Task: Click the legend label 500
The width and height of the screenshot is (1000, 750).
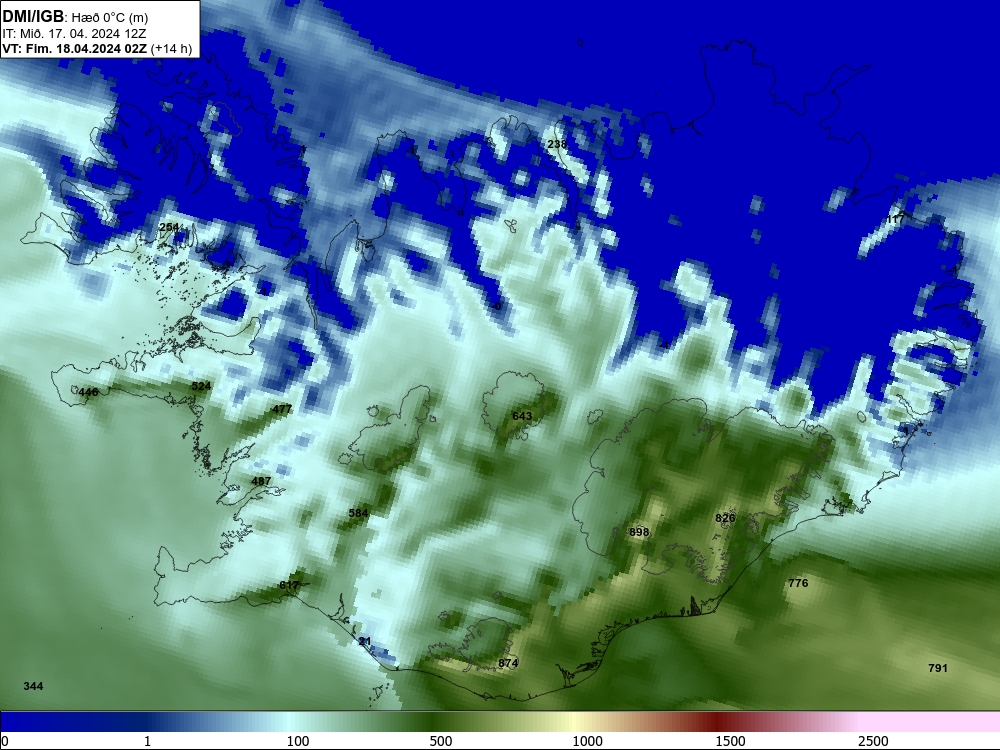Action: pyautogui.click(x=441, y=741)
